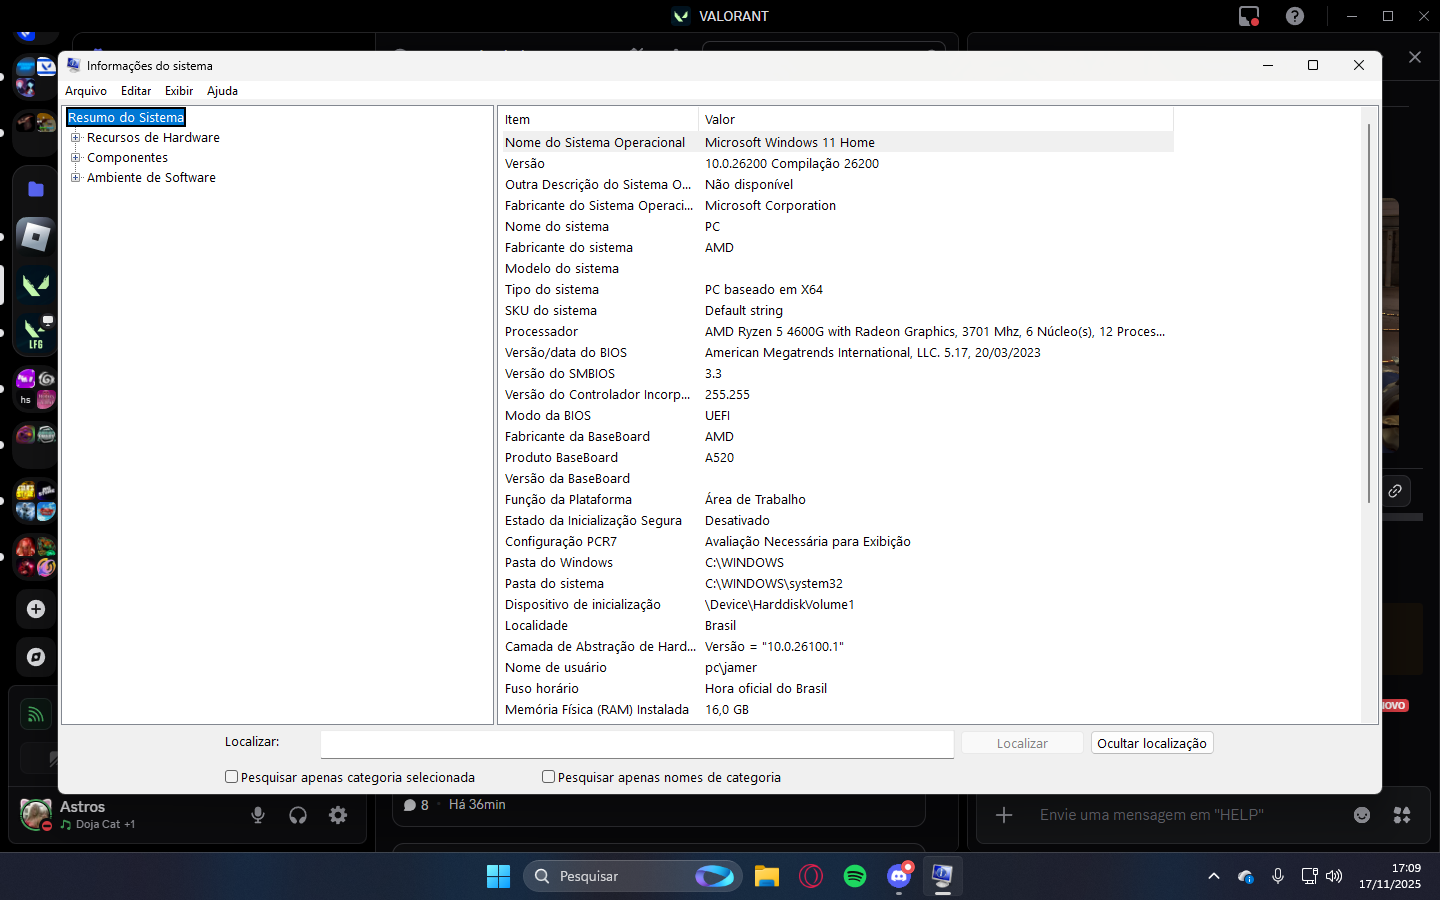Viewport: 1440px width, 900px height.
Task: Click the Ocultar localização button
Action: click(x=1152, y=743)
